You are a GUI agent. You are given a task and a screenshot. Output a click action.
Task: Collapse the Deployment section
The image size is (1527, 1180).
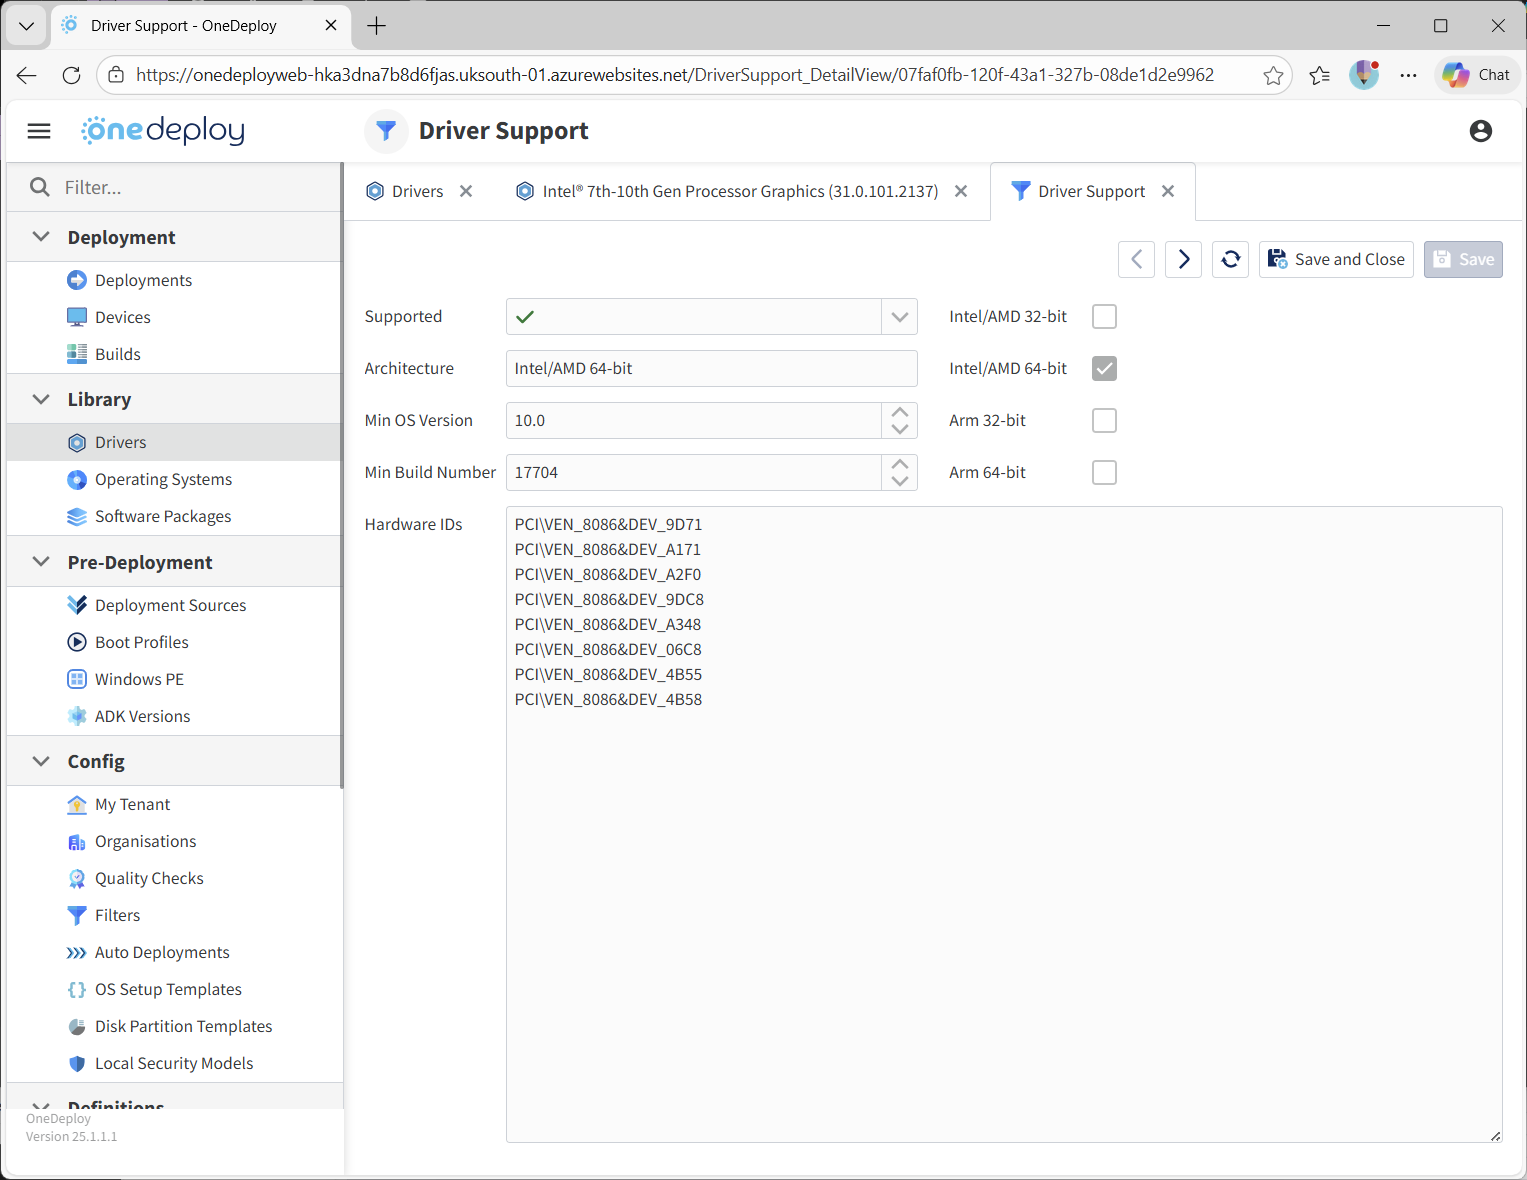coord(41,237)
